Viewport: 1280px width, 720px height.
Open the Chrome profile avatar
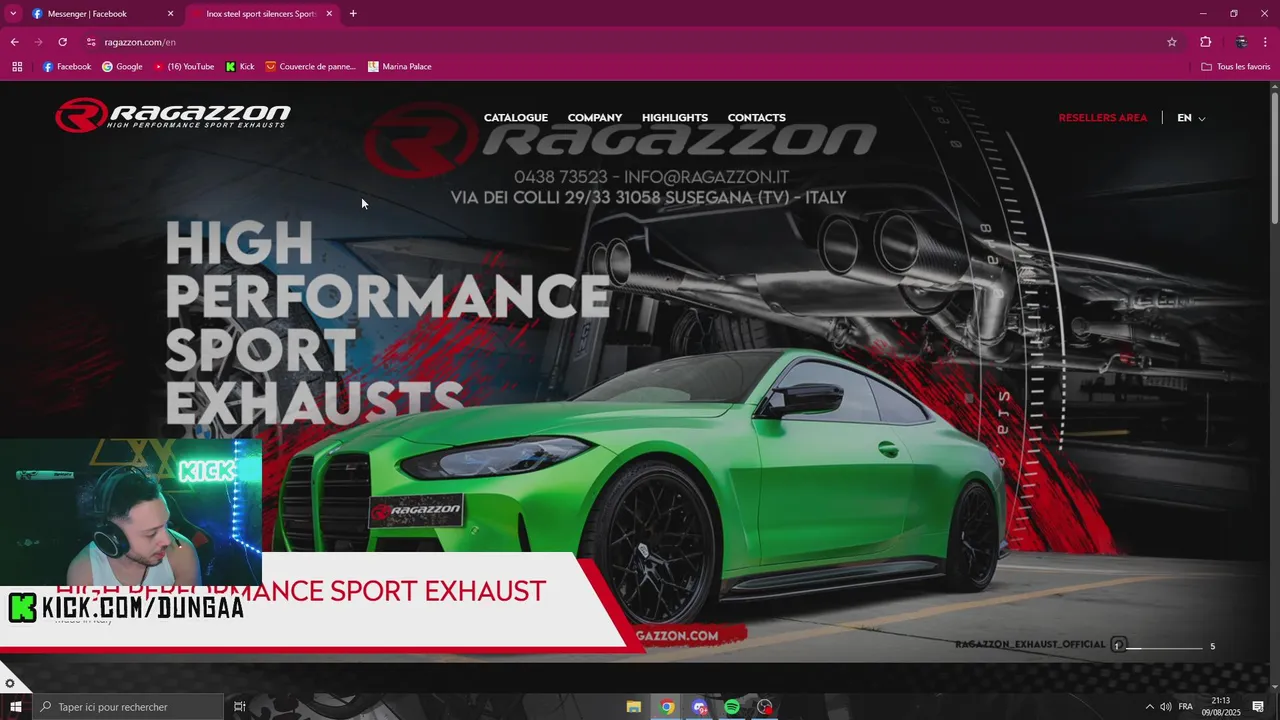point(1241,42)
